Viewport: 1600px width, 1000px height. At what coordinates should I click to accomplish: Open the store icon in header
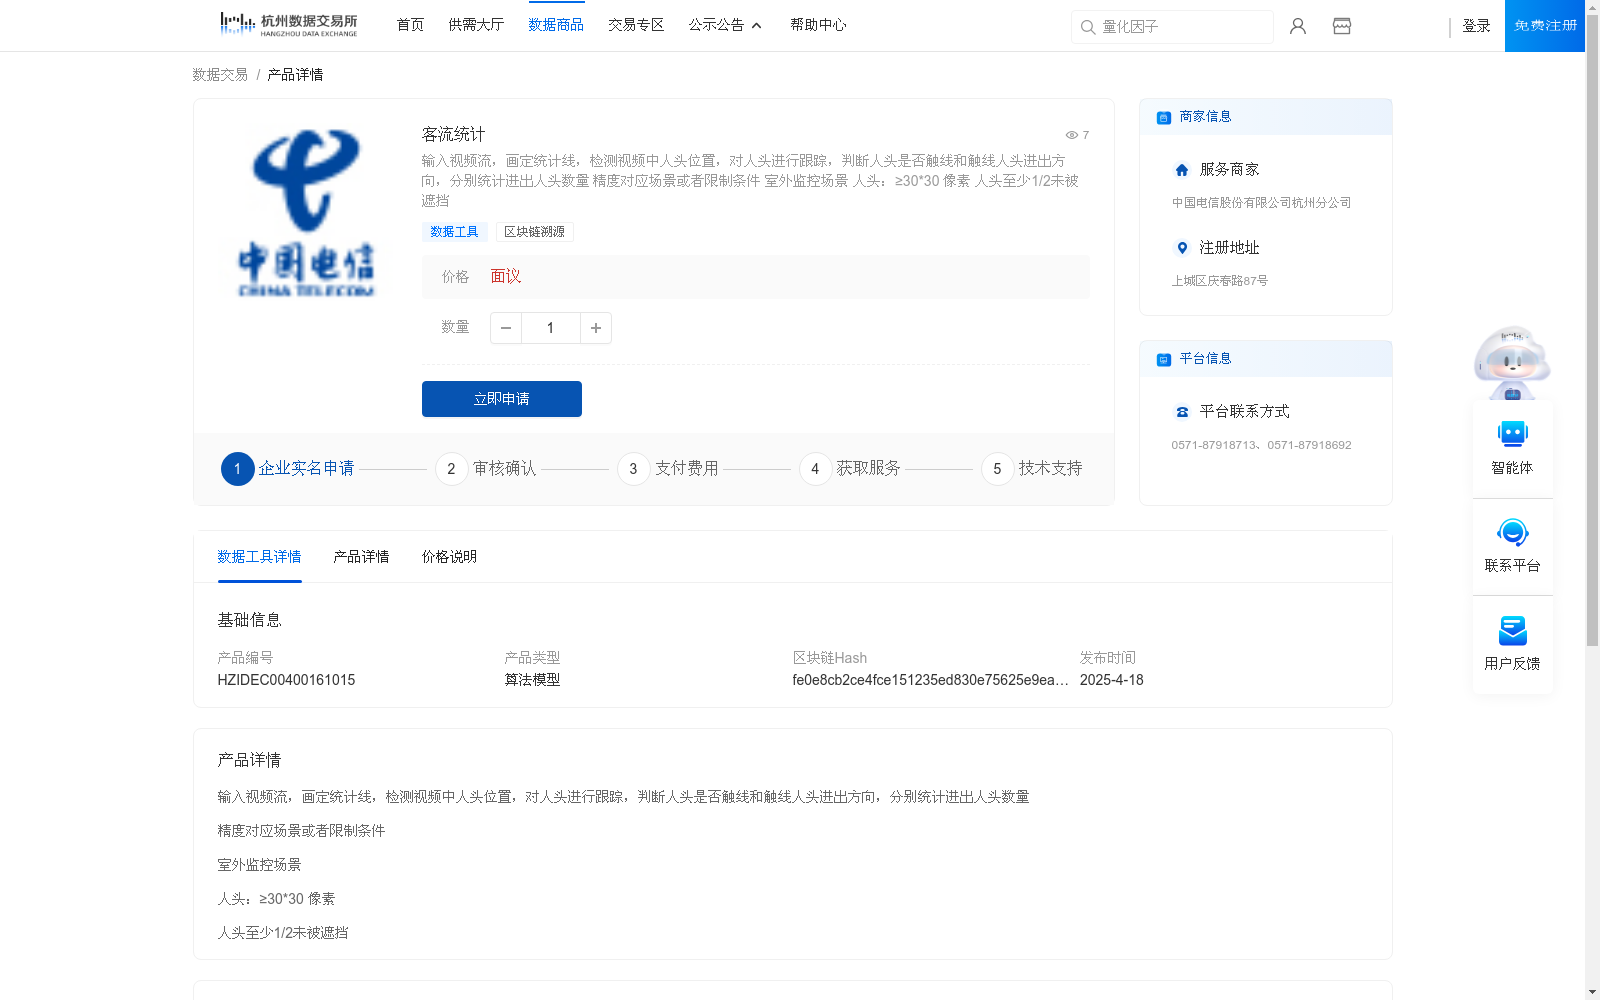click(x=1342, y=26)
